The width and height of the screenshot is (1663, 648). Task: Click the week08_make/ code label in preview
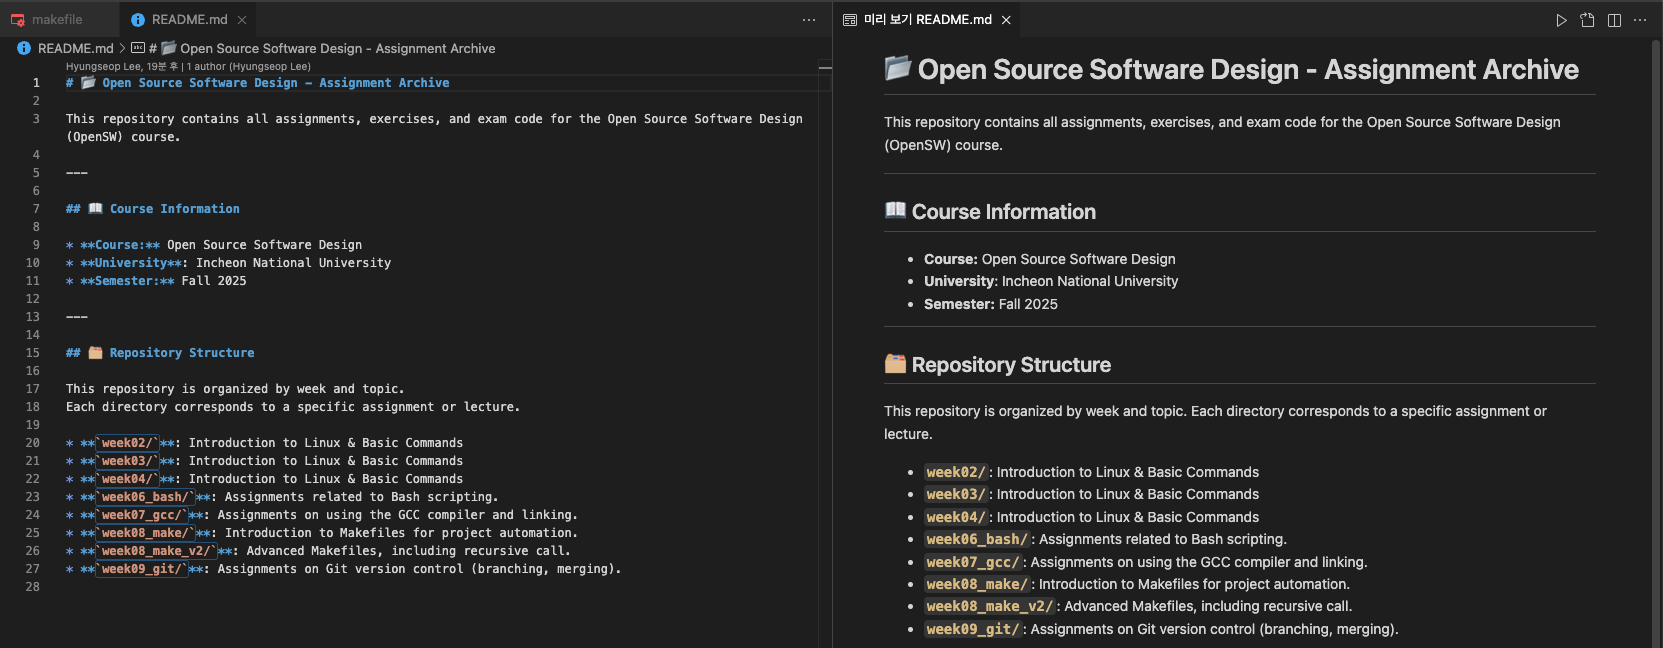pyautogui.click(x=976, y=584)
